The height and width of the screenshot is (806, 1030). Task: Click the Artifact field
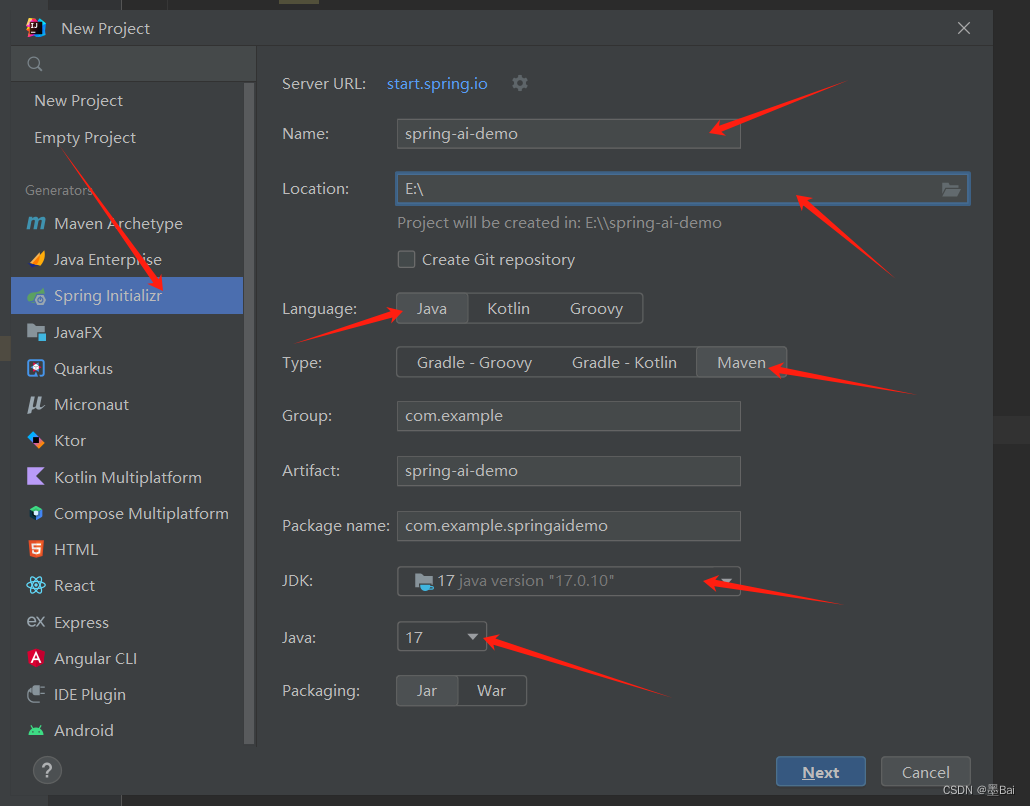click(569, 471)
